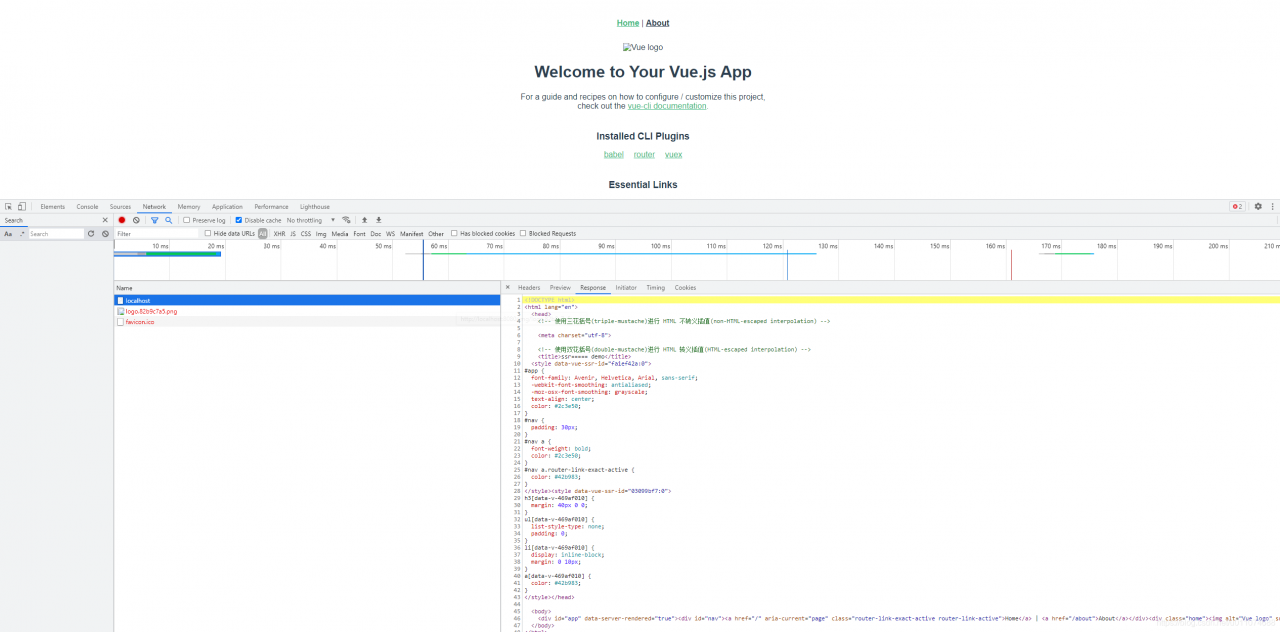Filter requests by Manifest

pos(412,233)
